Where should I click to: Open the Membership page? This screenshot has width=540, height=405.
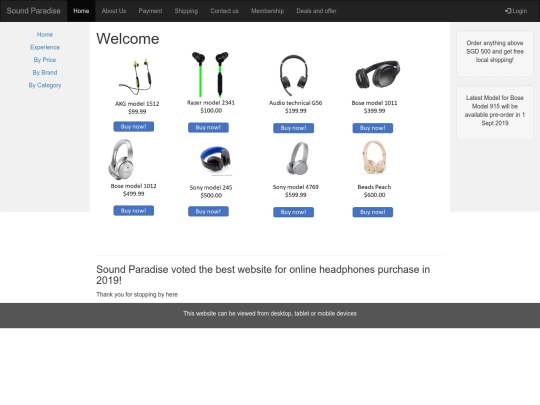click(x=267, y=11)
